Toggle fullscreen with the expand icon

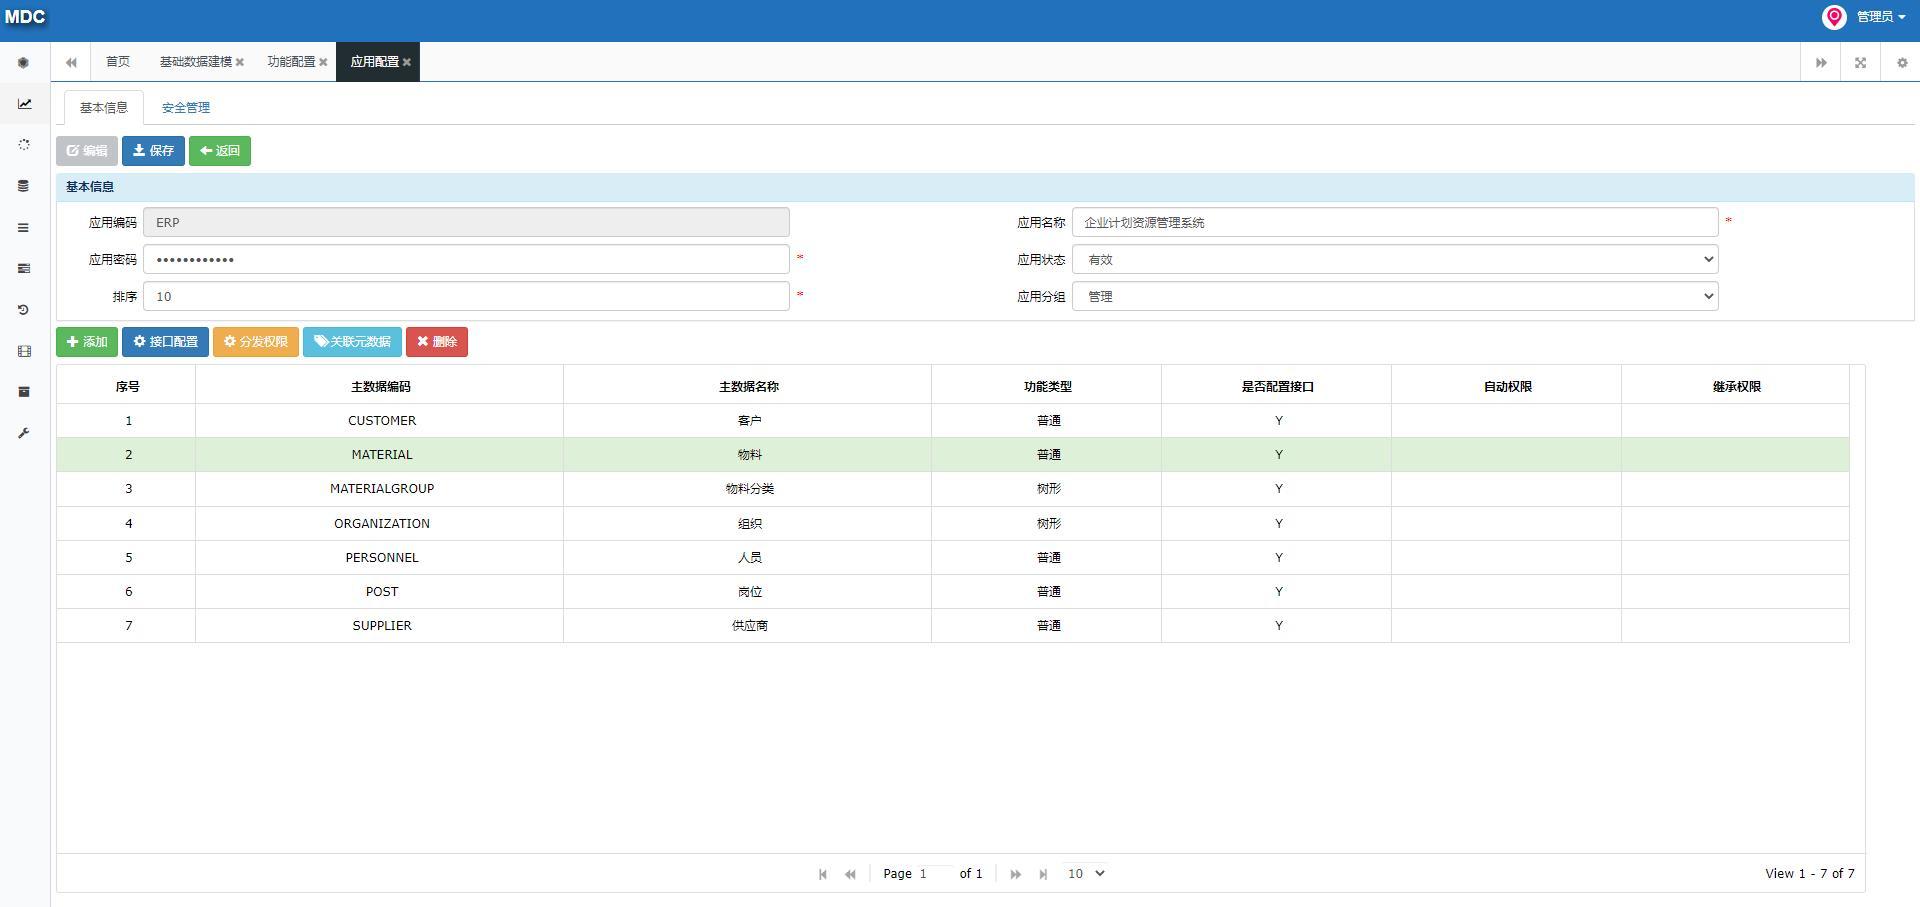pyautogui.click(x=1860, y=62)
